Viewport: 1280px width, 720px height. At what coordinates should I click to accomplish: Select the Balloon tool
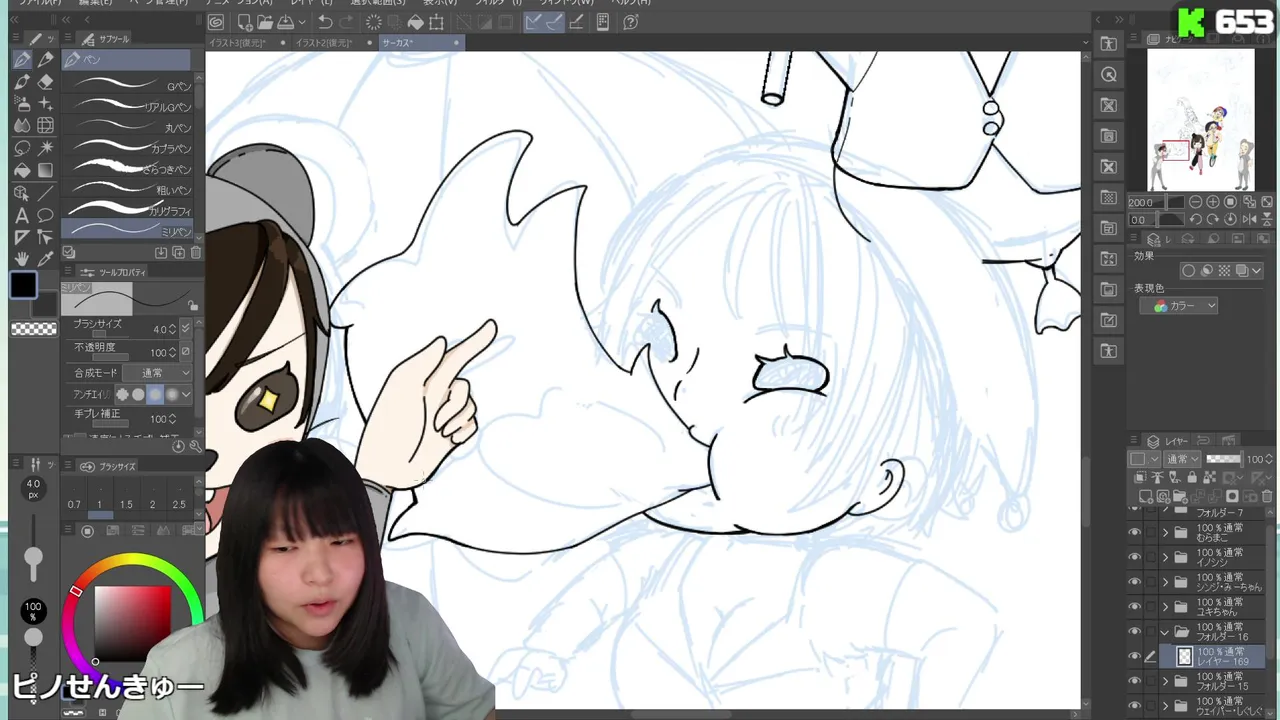[x=45, y=215]
